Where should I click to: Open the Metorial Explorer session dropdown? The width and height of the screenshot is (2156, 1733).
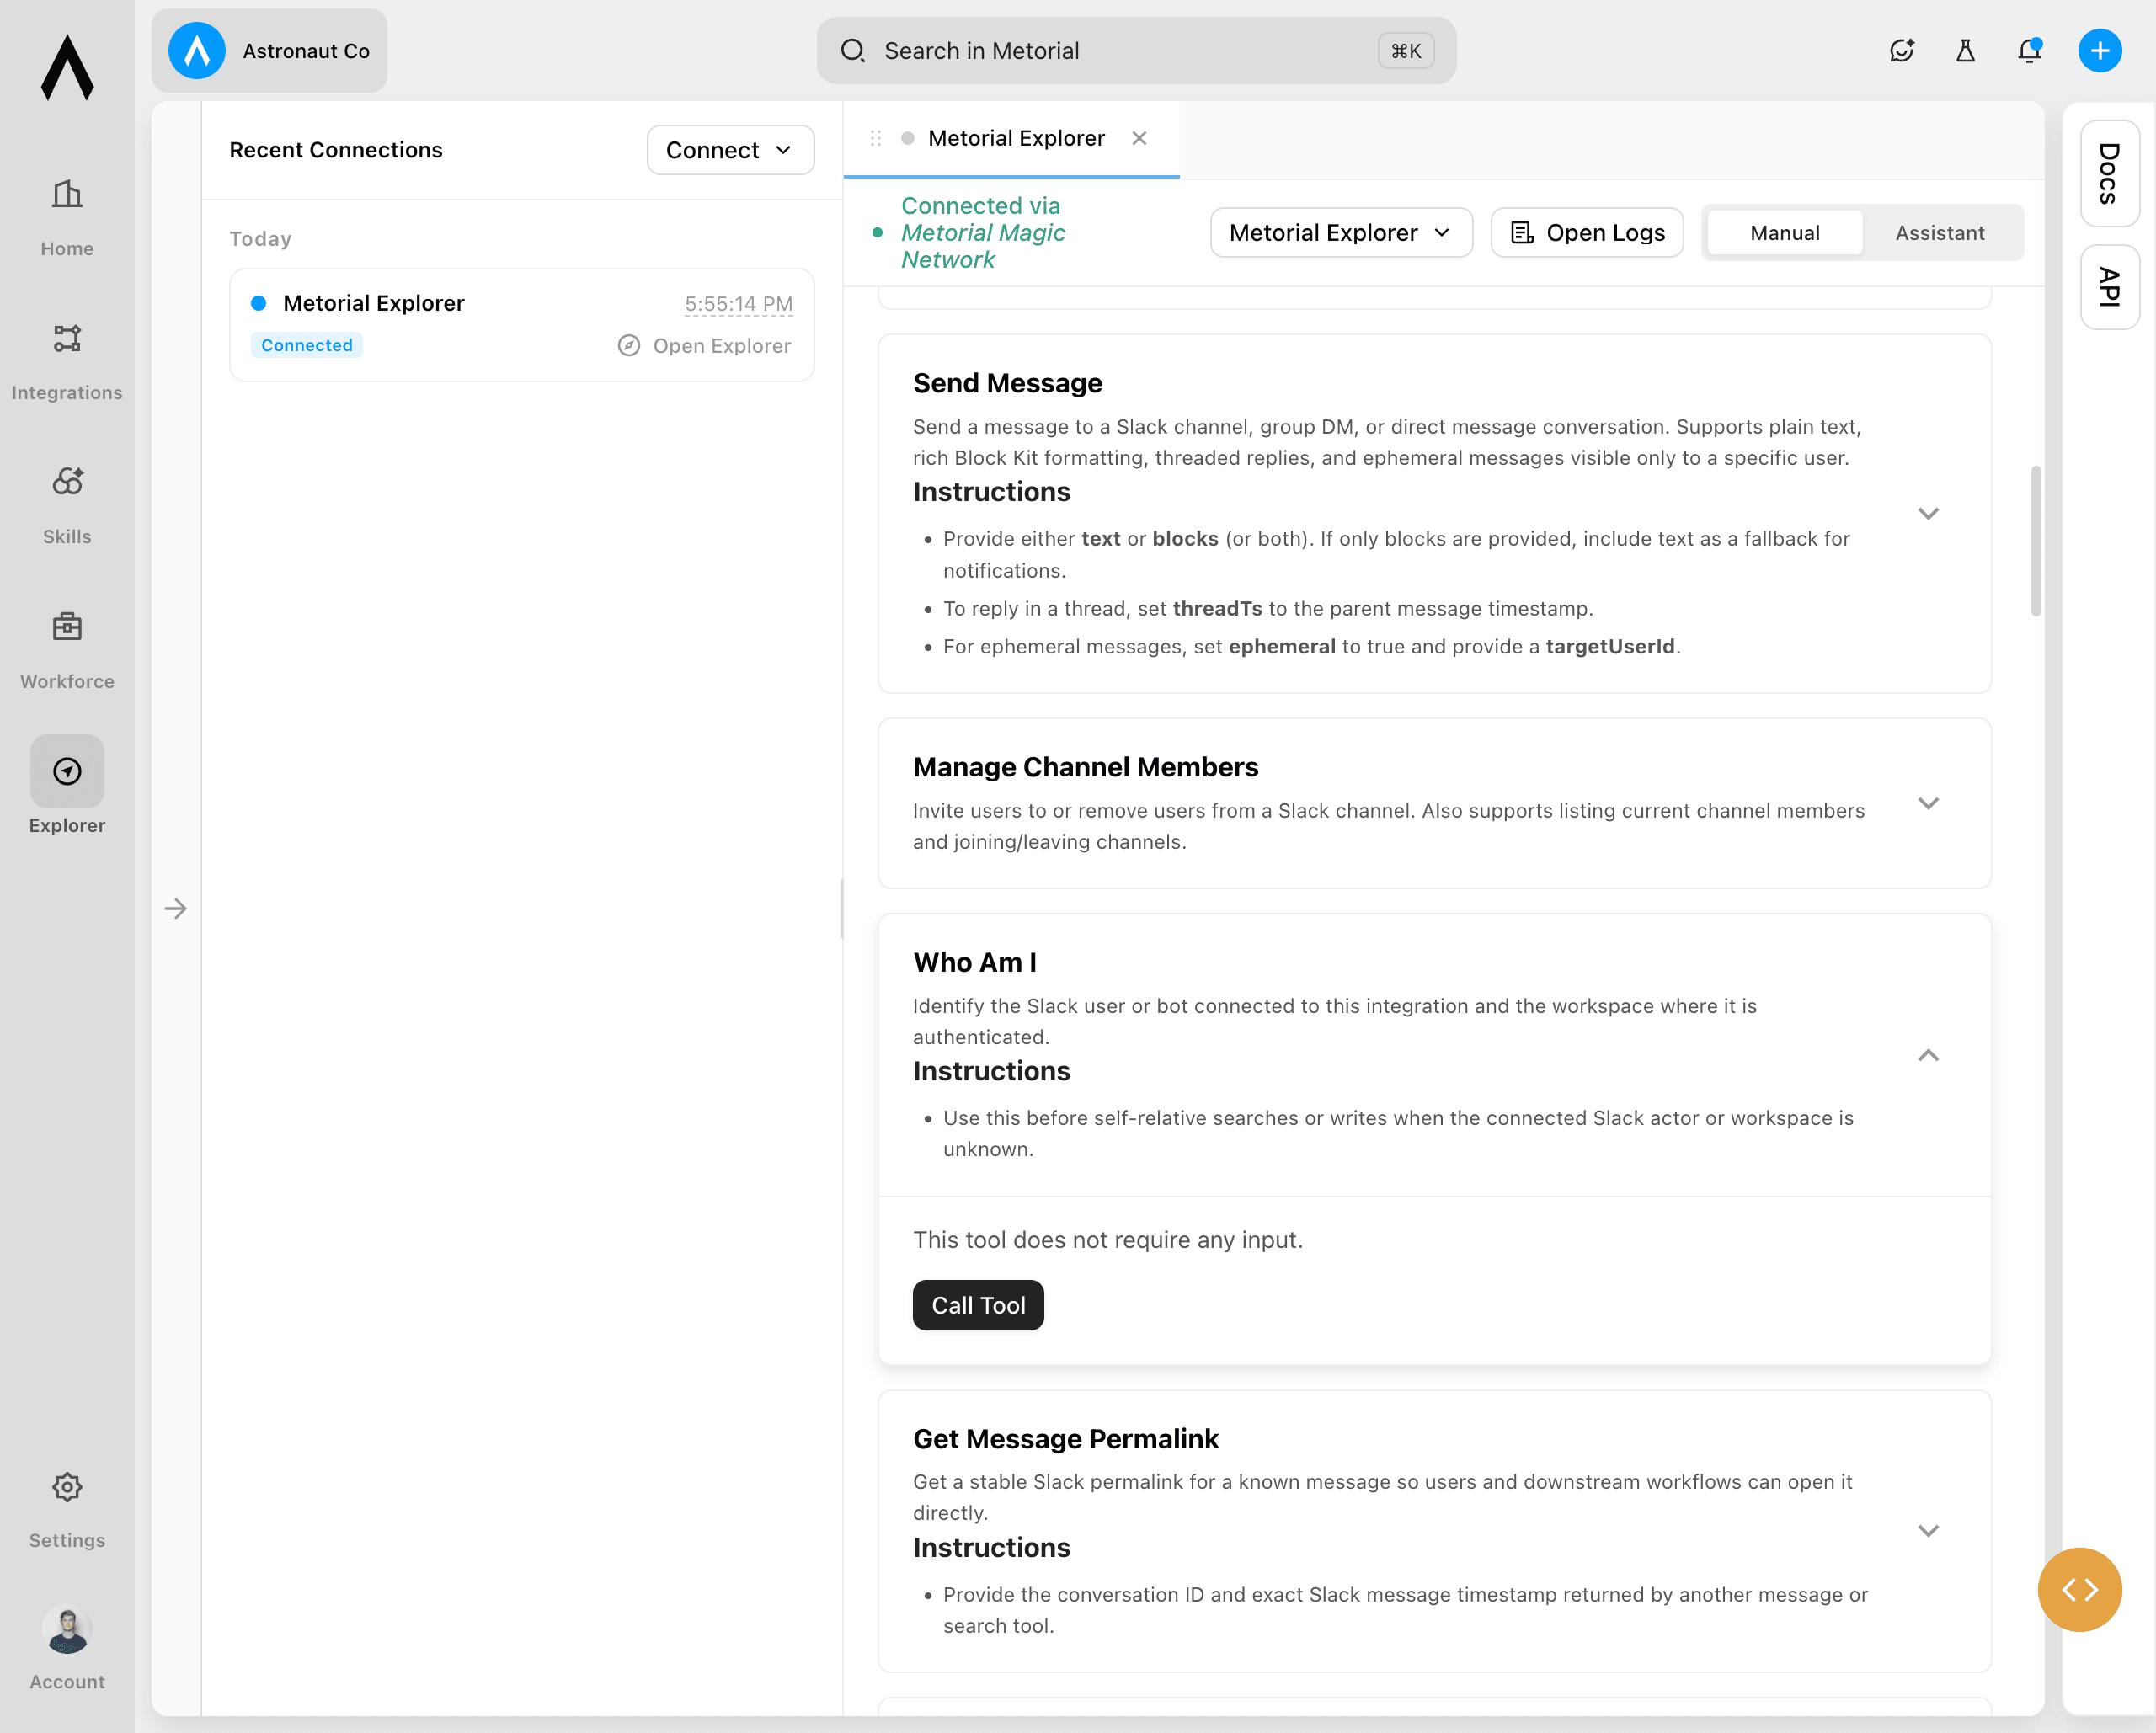(1341, 233)
